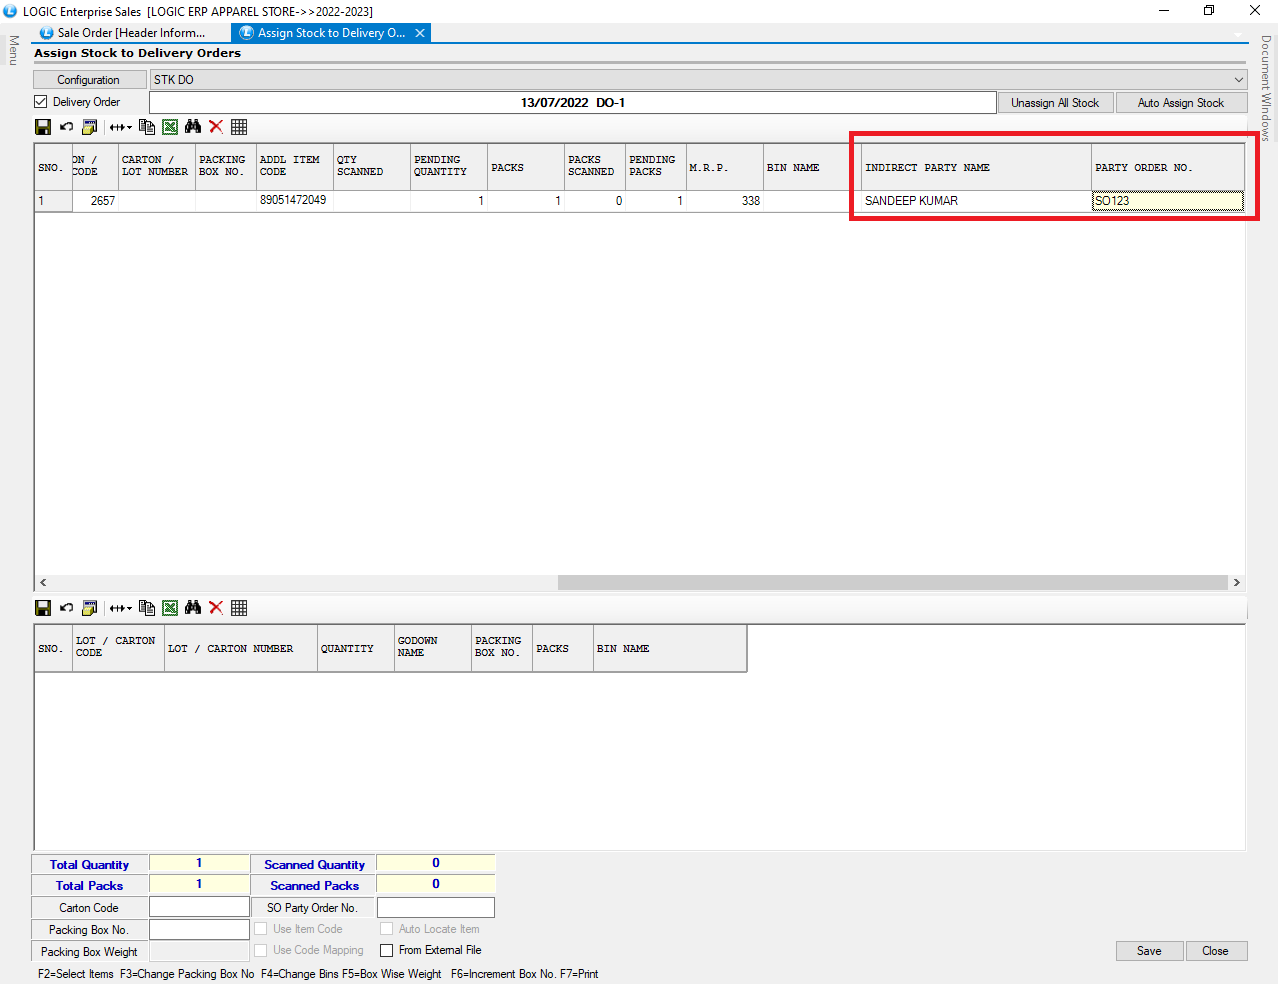Click the binoculars find icon in upper toolbar
1278x984 pixels.
click(x=193, y=127)
